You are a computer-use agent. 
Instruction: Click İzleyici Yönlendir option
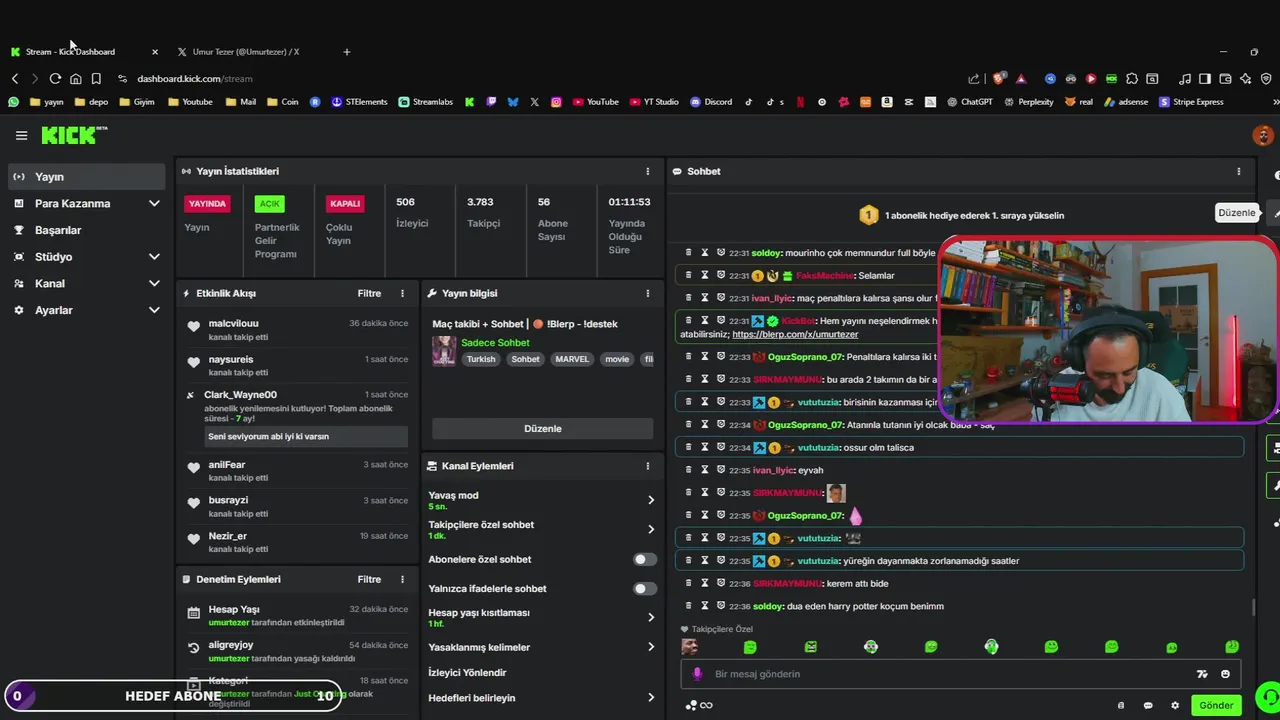467,673
